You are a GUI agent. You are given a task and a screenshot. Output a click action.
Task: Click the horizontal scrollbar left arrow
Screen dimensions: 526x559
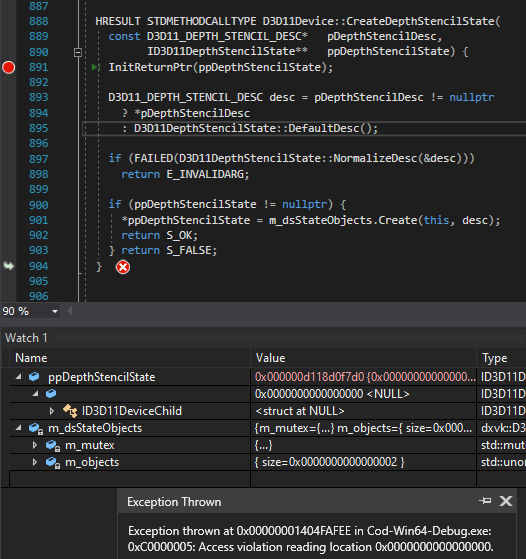70,311
